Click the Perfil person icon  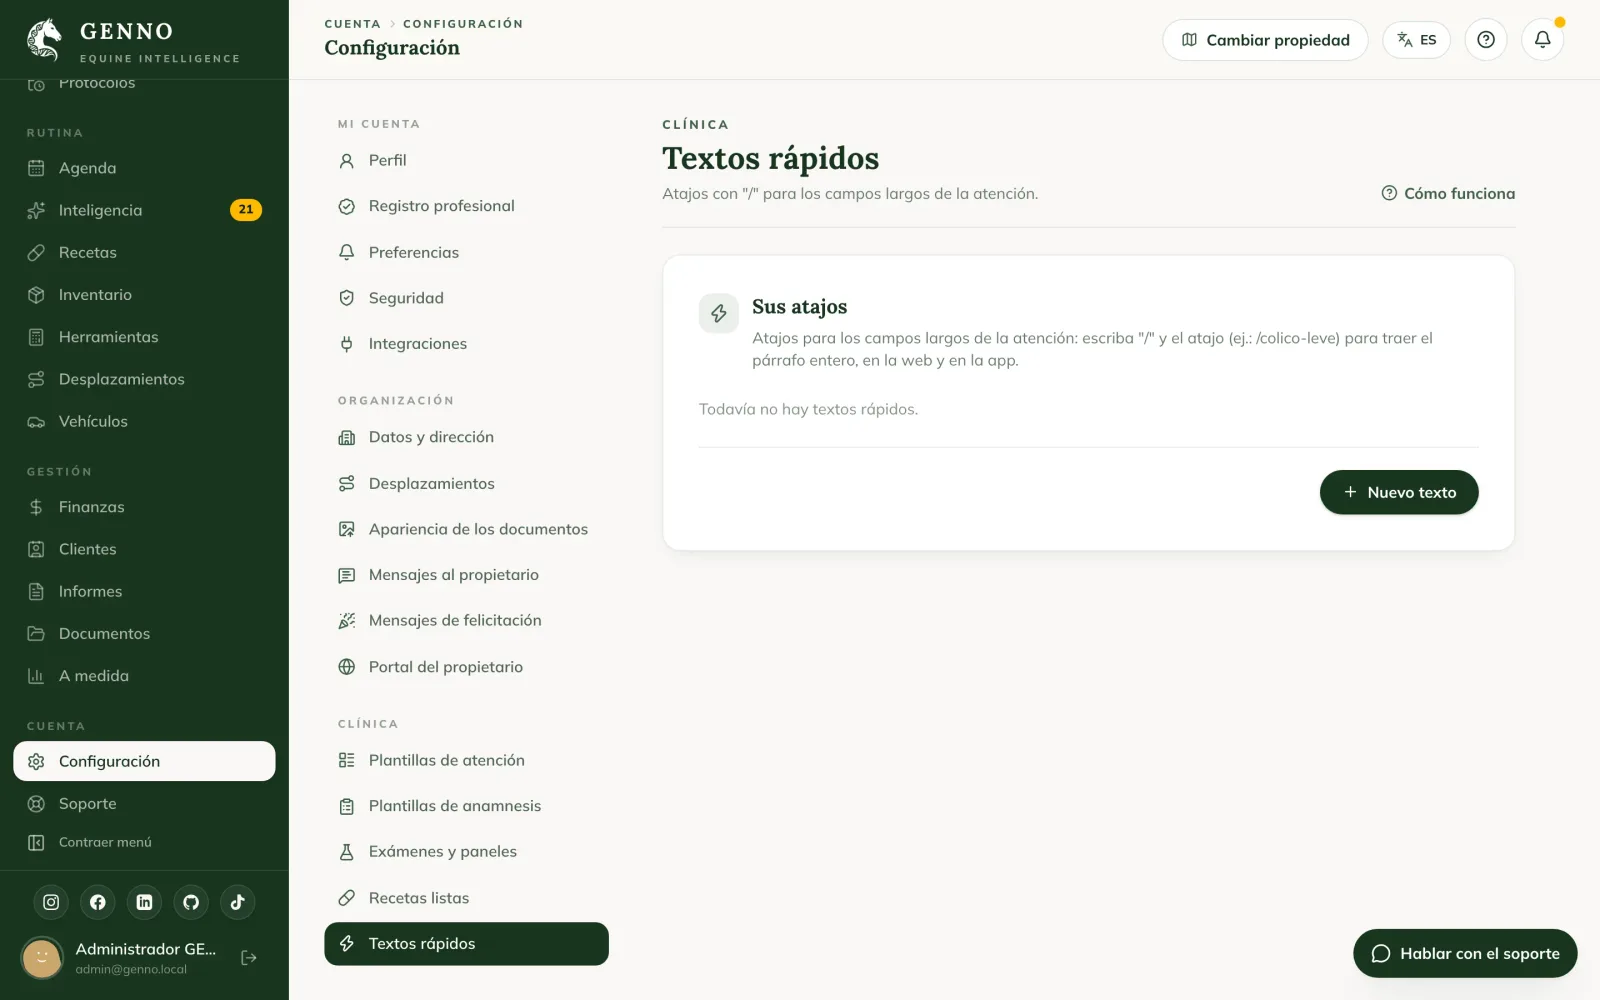tap(347, 160)
